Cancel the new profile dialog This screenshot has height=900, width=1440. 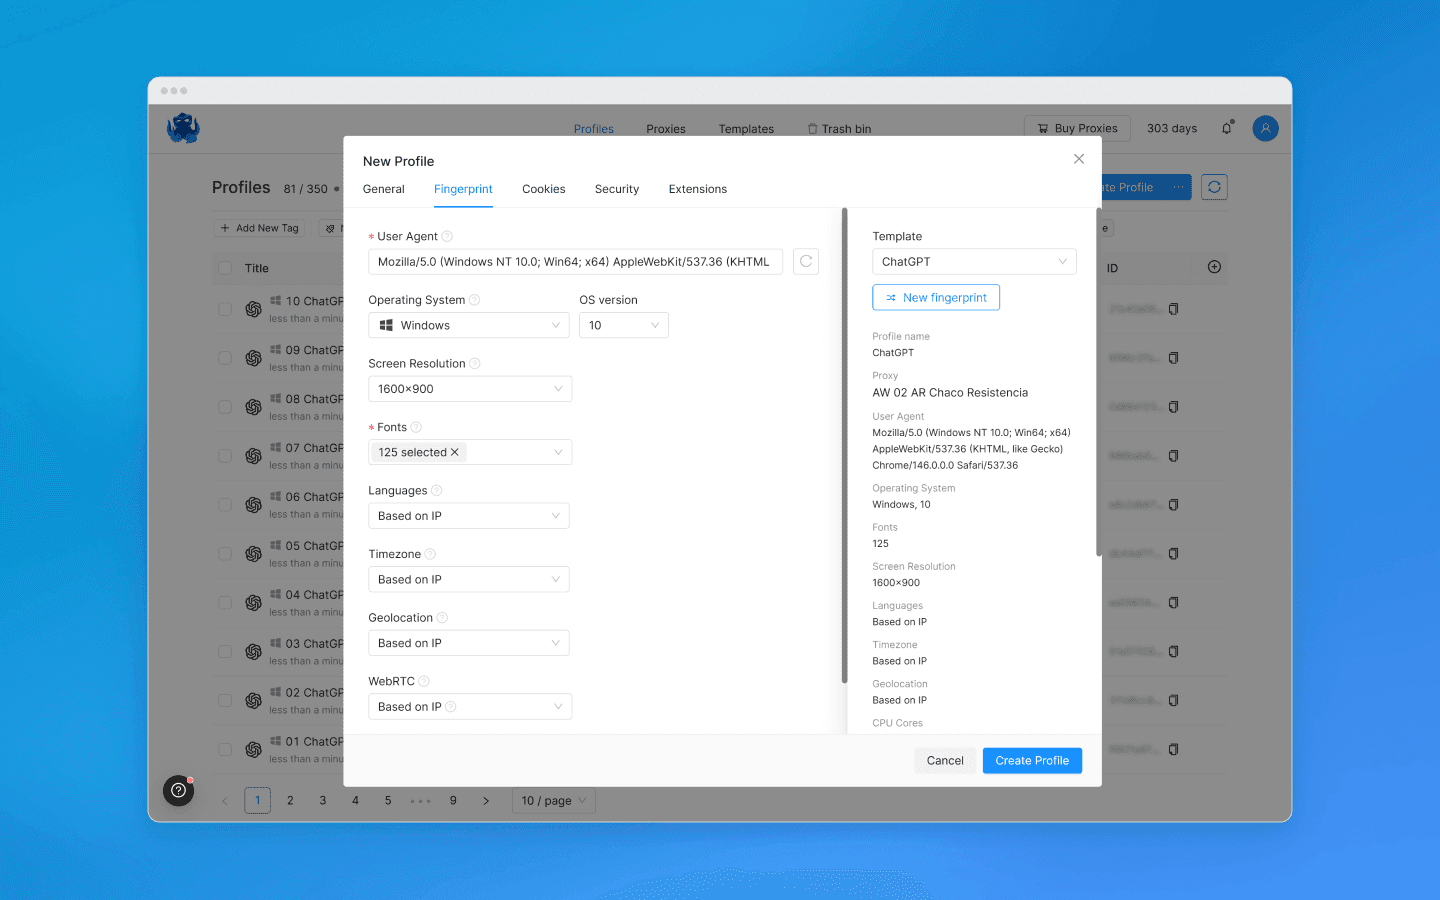click(945, 760)
